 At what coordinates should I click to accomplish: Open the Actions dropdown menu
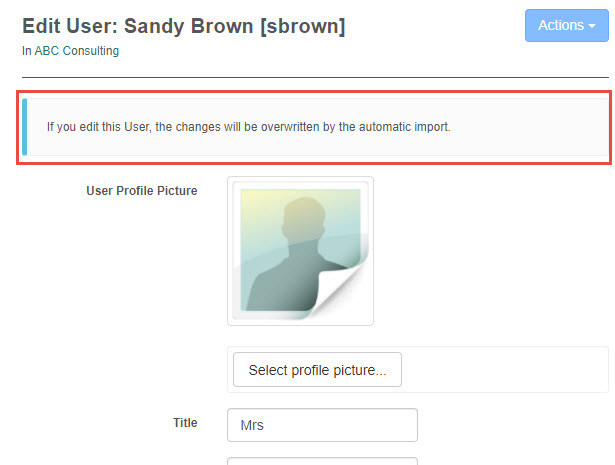tap(566, 26)
